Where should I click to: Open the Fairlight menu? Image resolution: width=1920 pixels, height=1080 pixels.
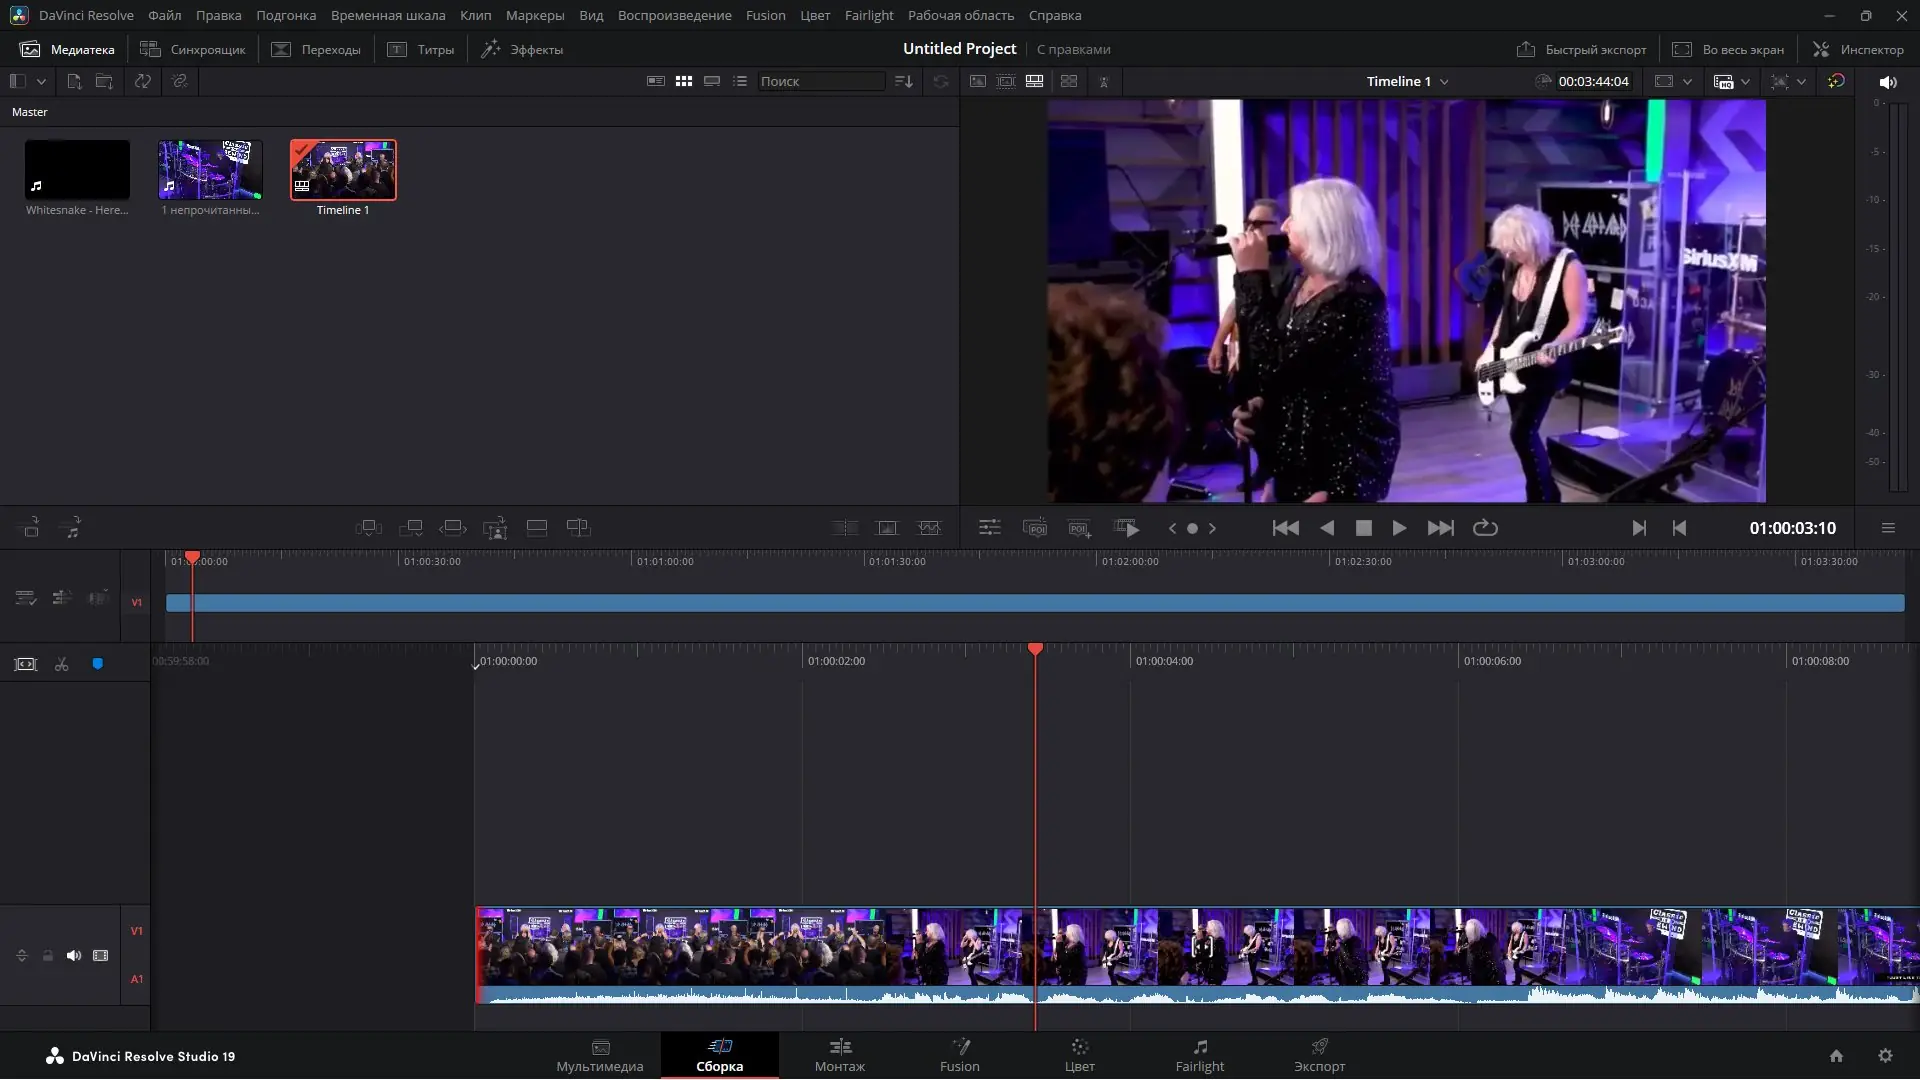tap(868, 15)
